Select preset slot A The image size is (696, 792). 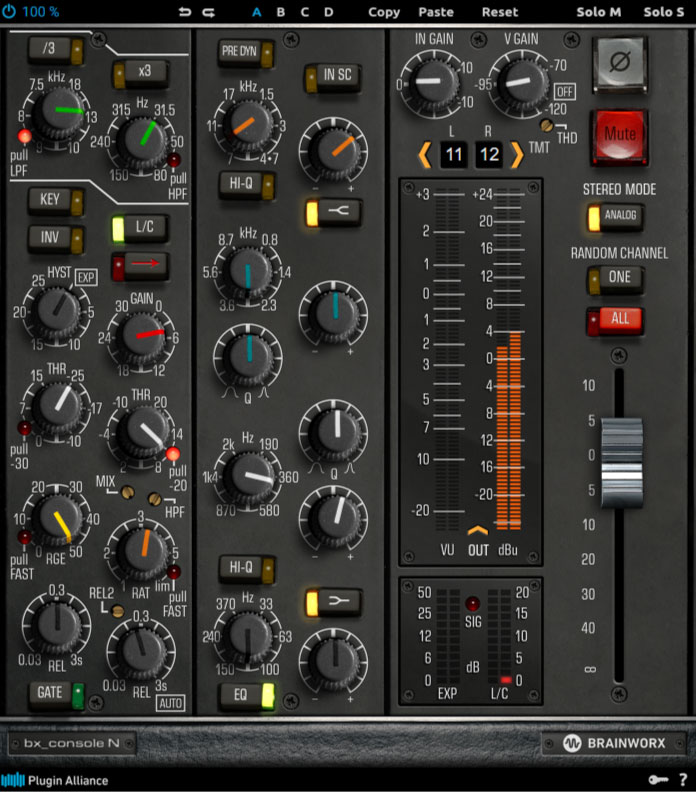257,12
